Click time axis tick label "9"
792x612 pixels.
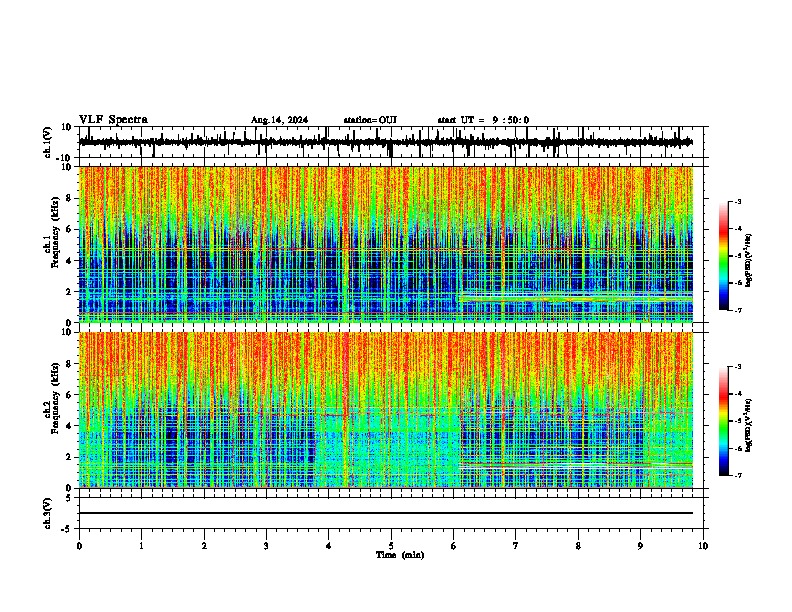point(640,546)
